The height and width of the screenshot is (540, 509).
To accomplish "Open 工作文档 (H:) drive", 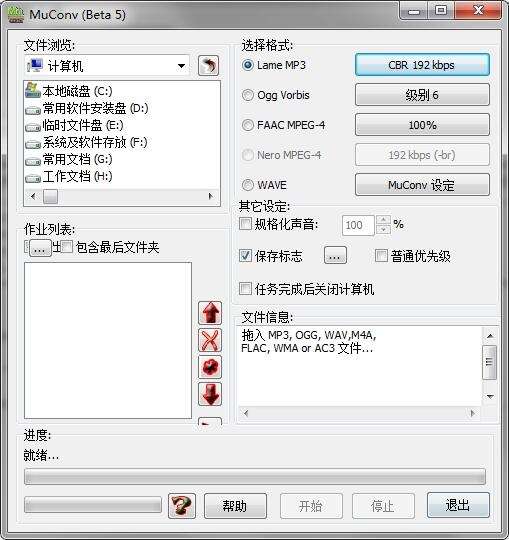I will (x=69, y=176).
